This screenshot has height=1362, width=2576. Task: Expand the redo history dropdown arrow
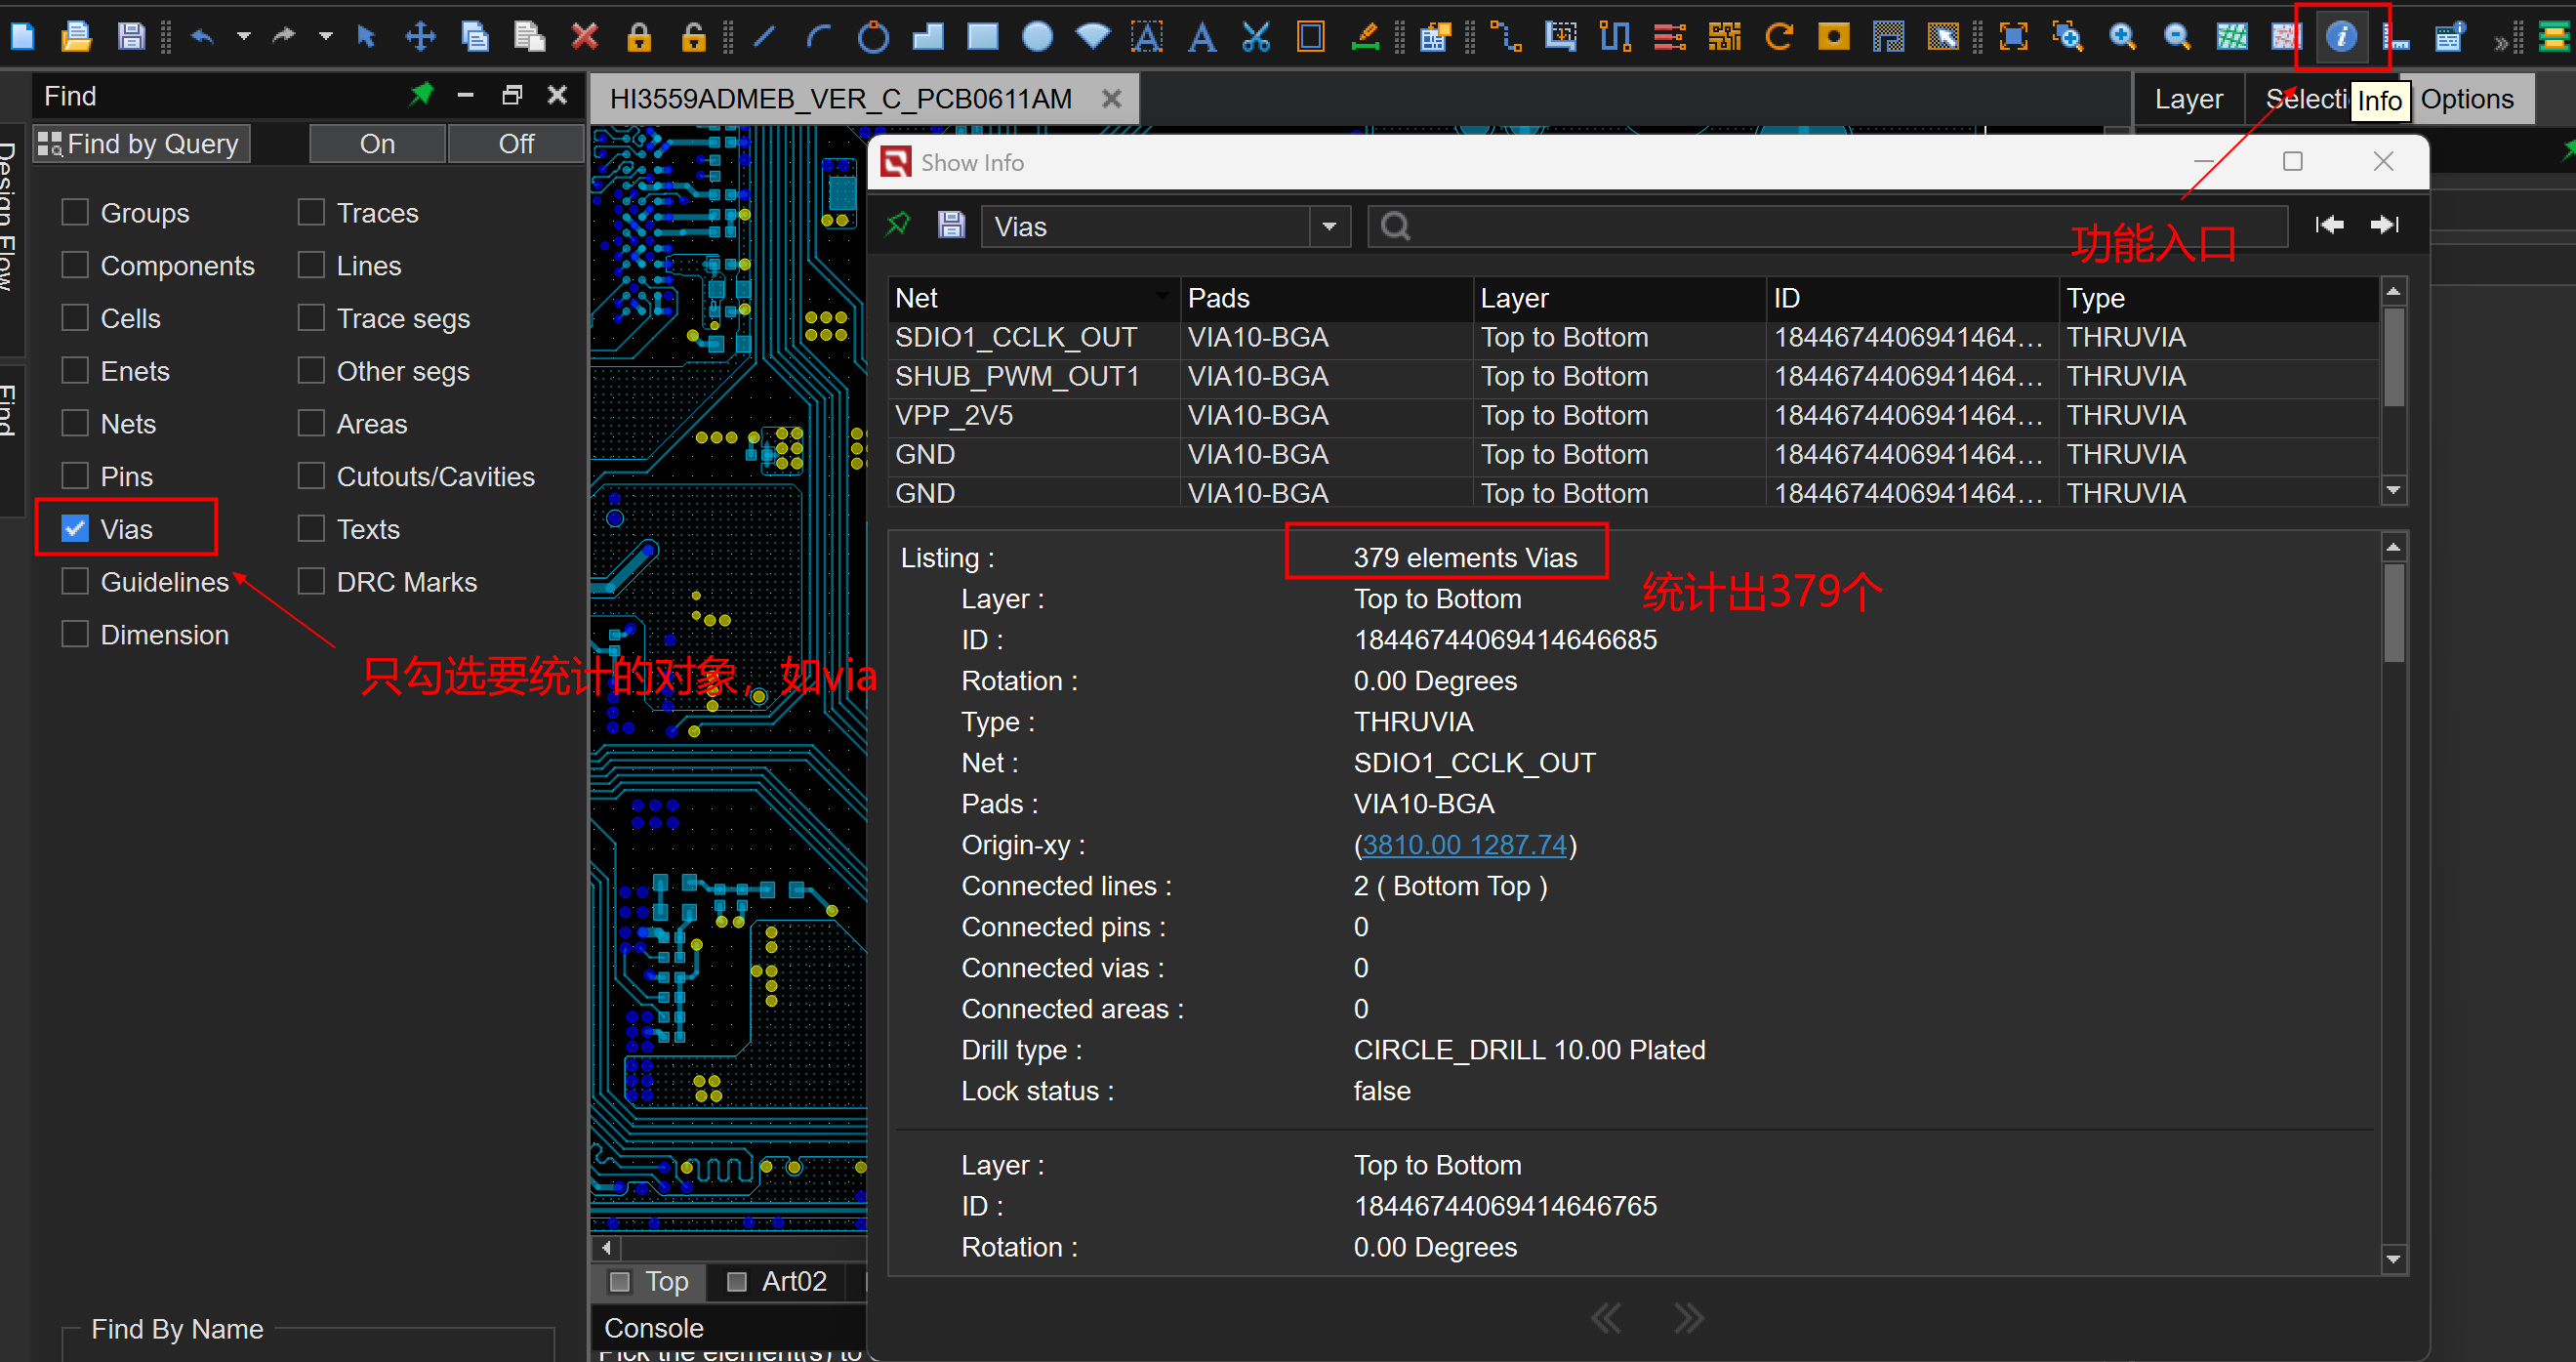[325, 37]
